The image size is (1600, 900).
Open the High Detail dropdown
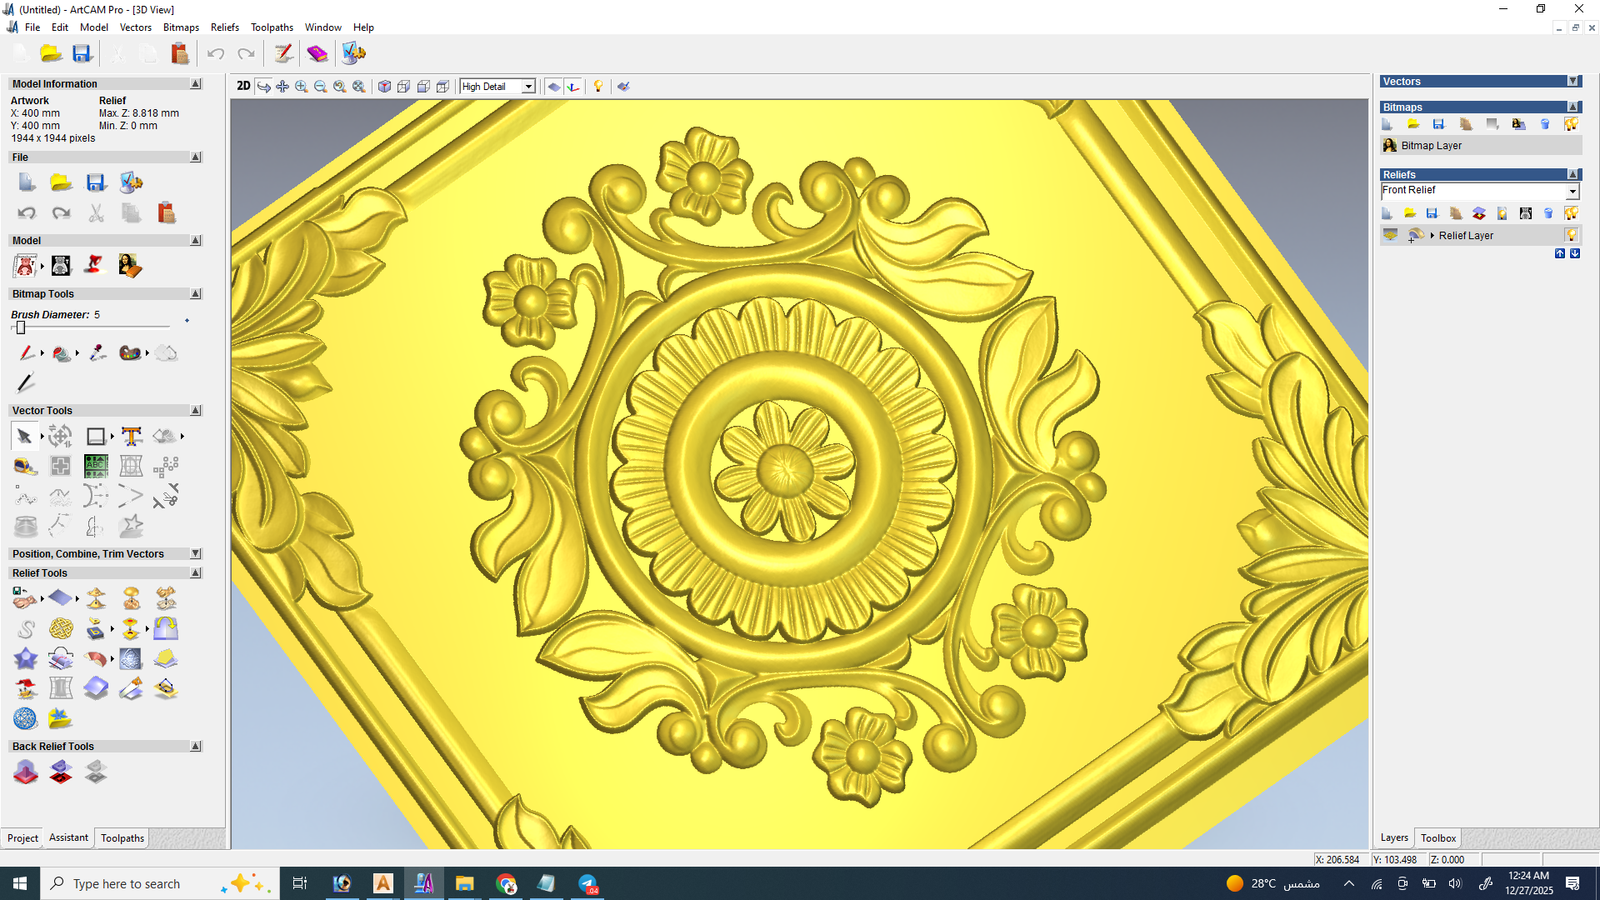tap(528, 87)
